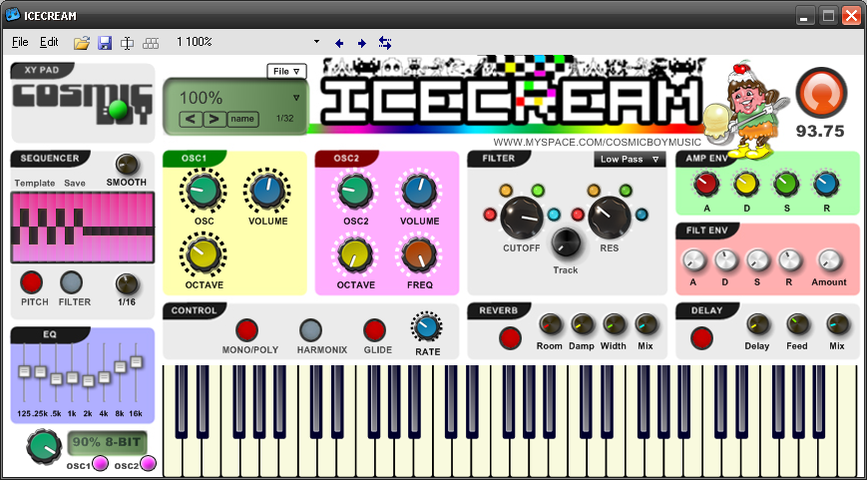Click the 16k EQ slider handle
867x480 pixels.
137,362
